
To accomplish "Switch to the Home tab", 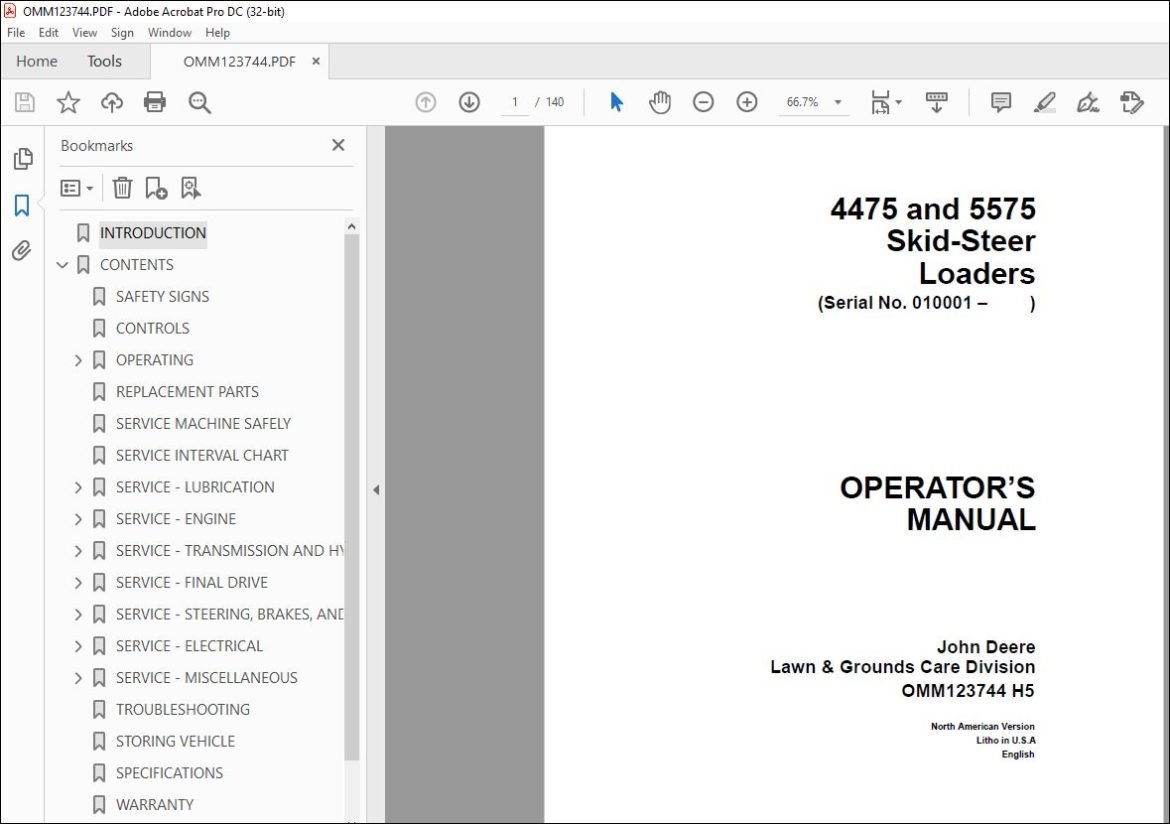I will [36, 61].
